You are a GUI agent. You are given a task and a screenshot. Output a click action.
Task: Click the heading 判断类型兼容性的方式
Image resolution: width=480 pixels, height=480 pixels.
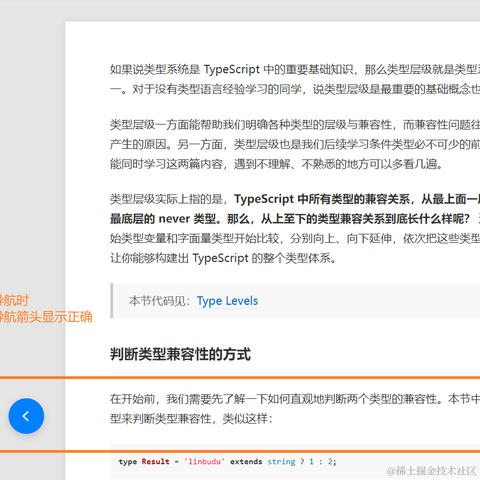click(180, 354)
